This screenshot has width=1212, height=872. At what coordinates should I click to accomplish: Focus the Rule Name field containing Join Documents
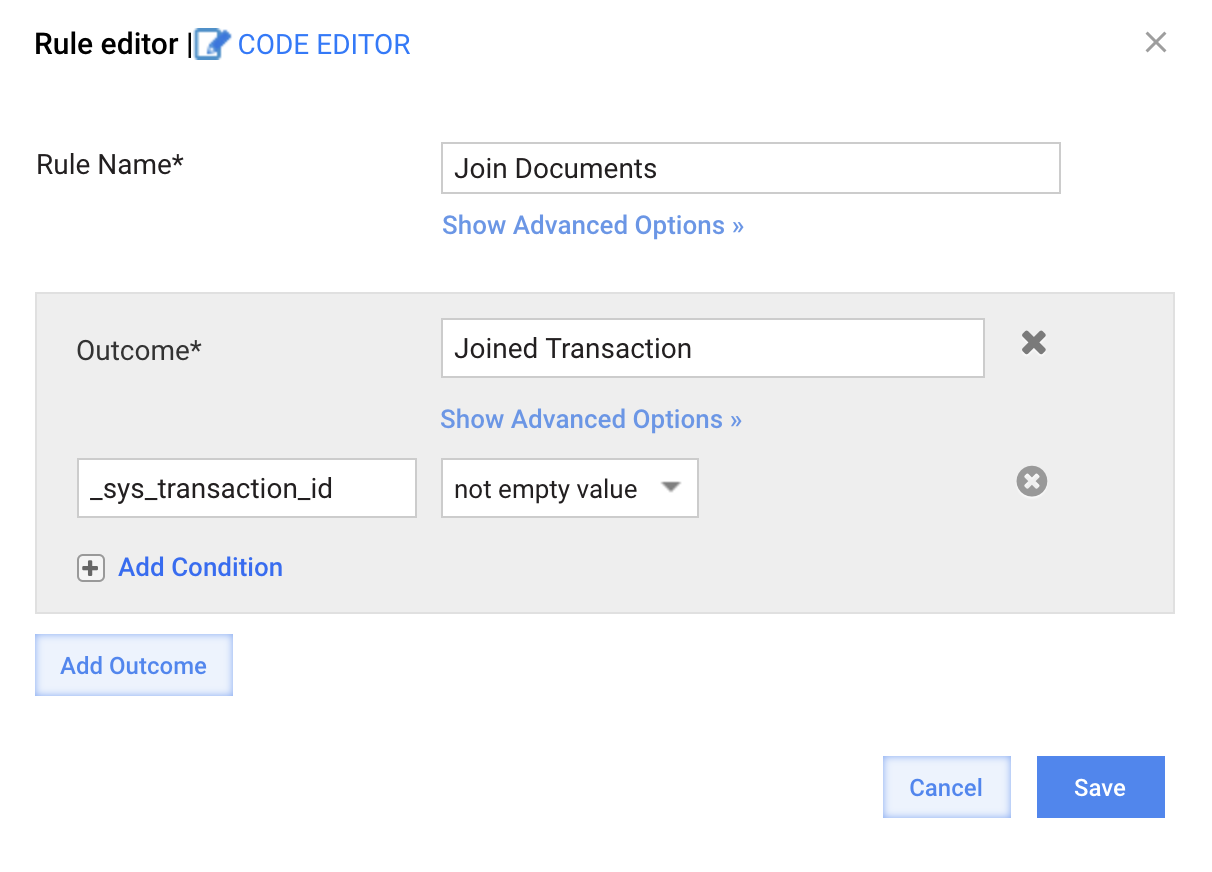pos(750,168)
